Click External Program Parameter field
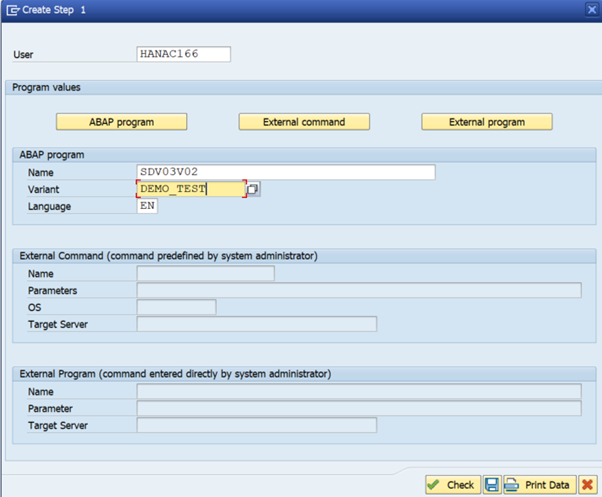602x497 pixels. tap(359, 408)
